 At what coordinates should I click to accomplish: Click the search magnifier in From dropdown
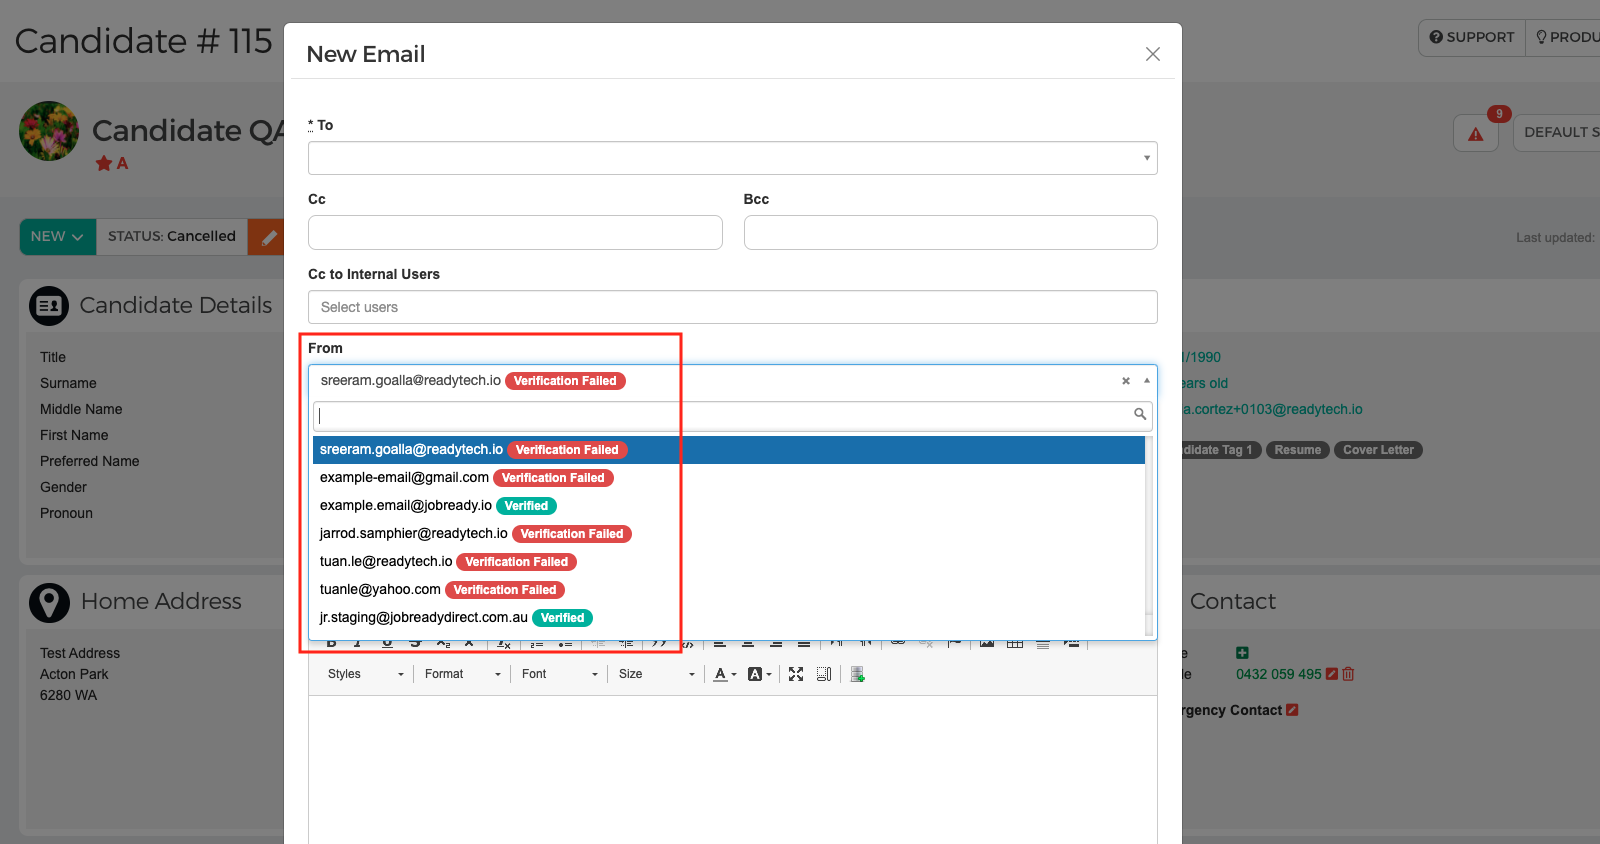(1140, 414)
